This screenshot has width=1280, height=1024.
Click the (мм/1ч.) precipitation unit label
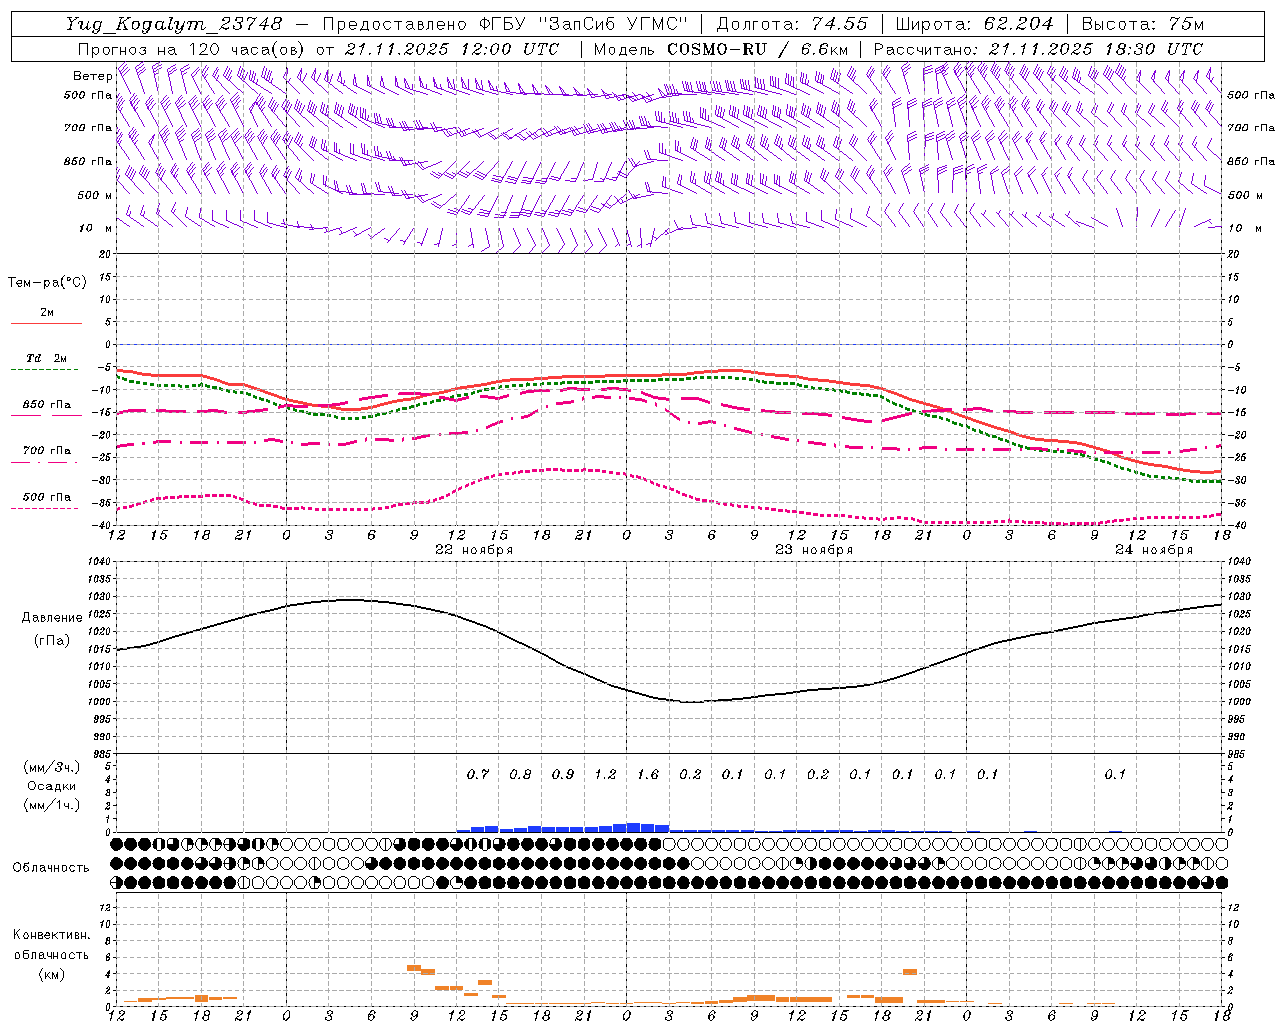pos(52,805)
